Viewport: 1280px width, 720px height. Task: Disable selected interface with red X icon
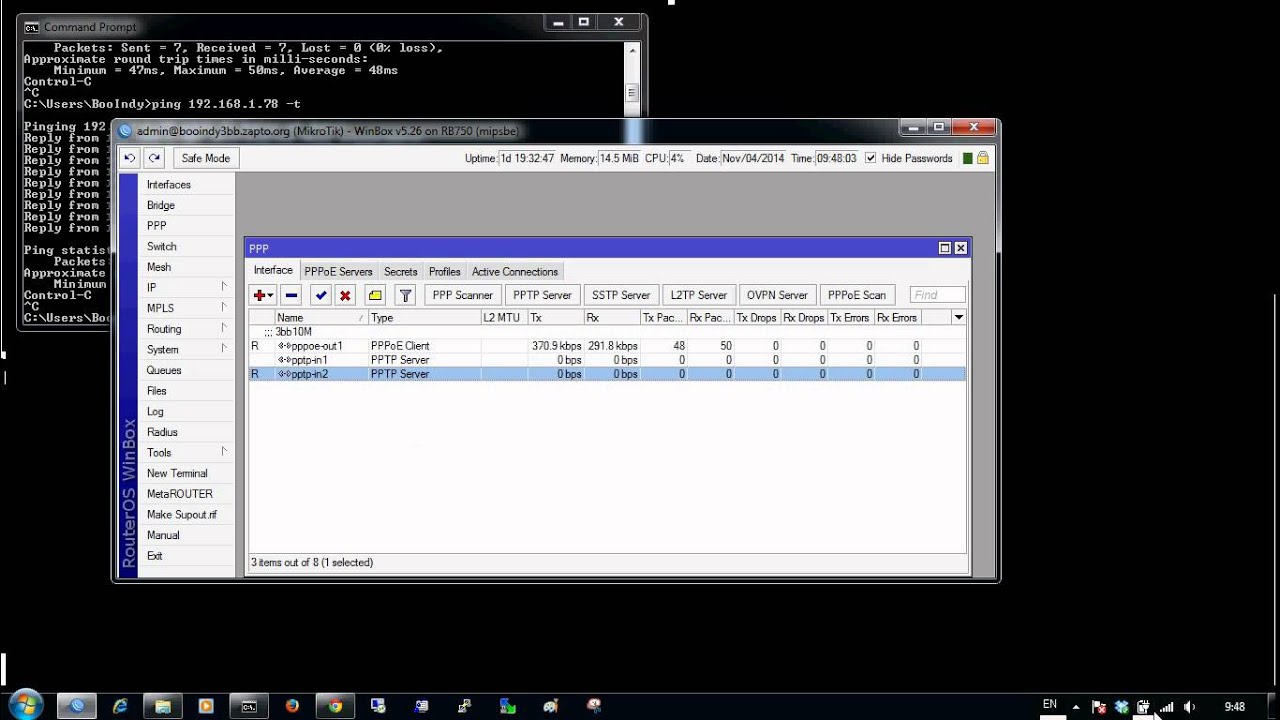click(x=345, y=295)
